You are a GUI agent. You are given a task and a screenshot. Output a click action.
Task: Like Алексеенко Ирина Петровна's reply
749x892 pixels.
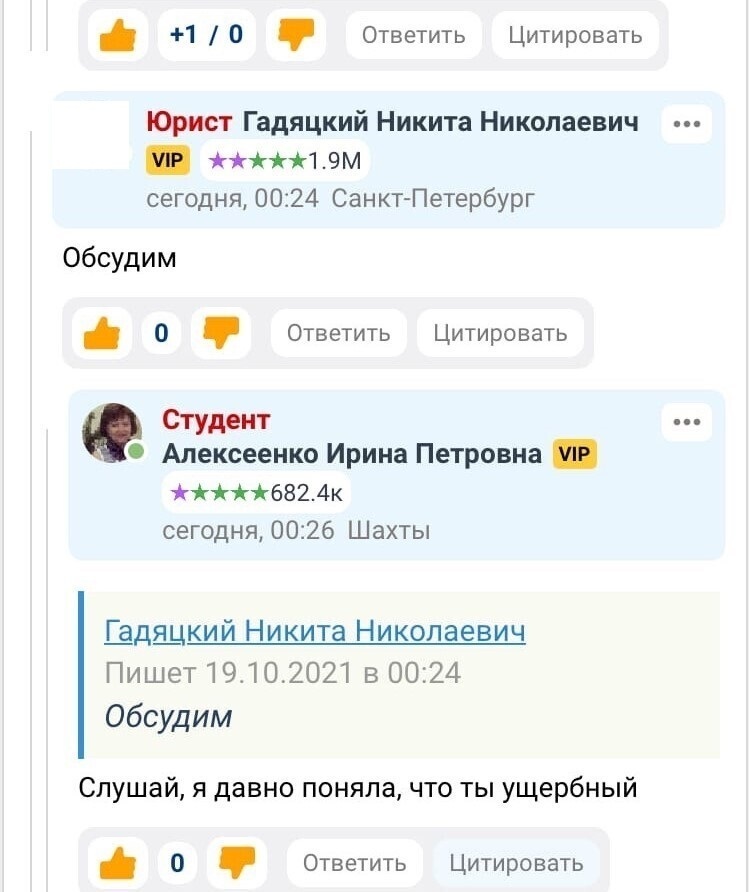[118, 862]
